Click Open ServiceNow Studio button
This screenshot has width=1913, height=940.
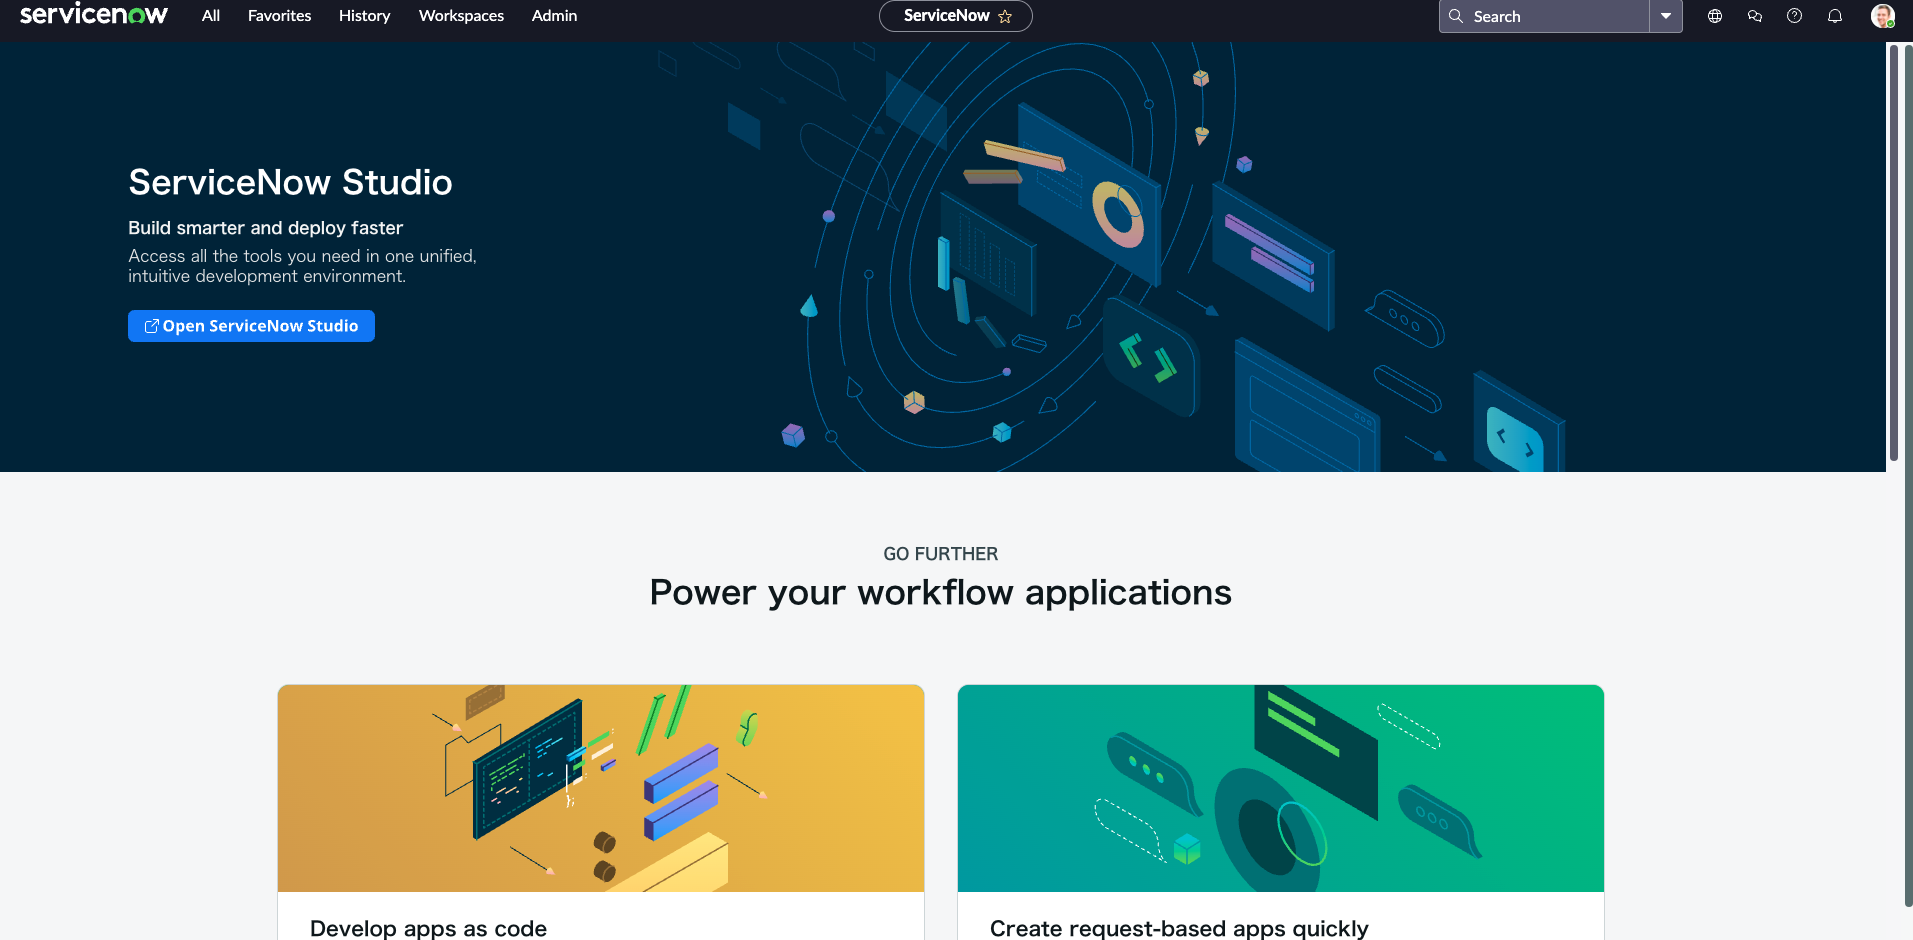coord(251,326)
